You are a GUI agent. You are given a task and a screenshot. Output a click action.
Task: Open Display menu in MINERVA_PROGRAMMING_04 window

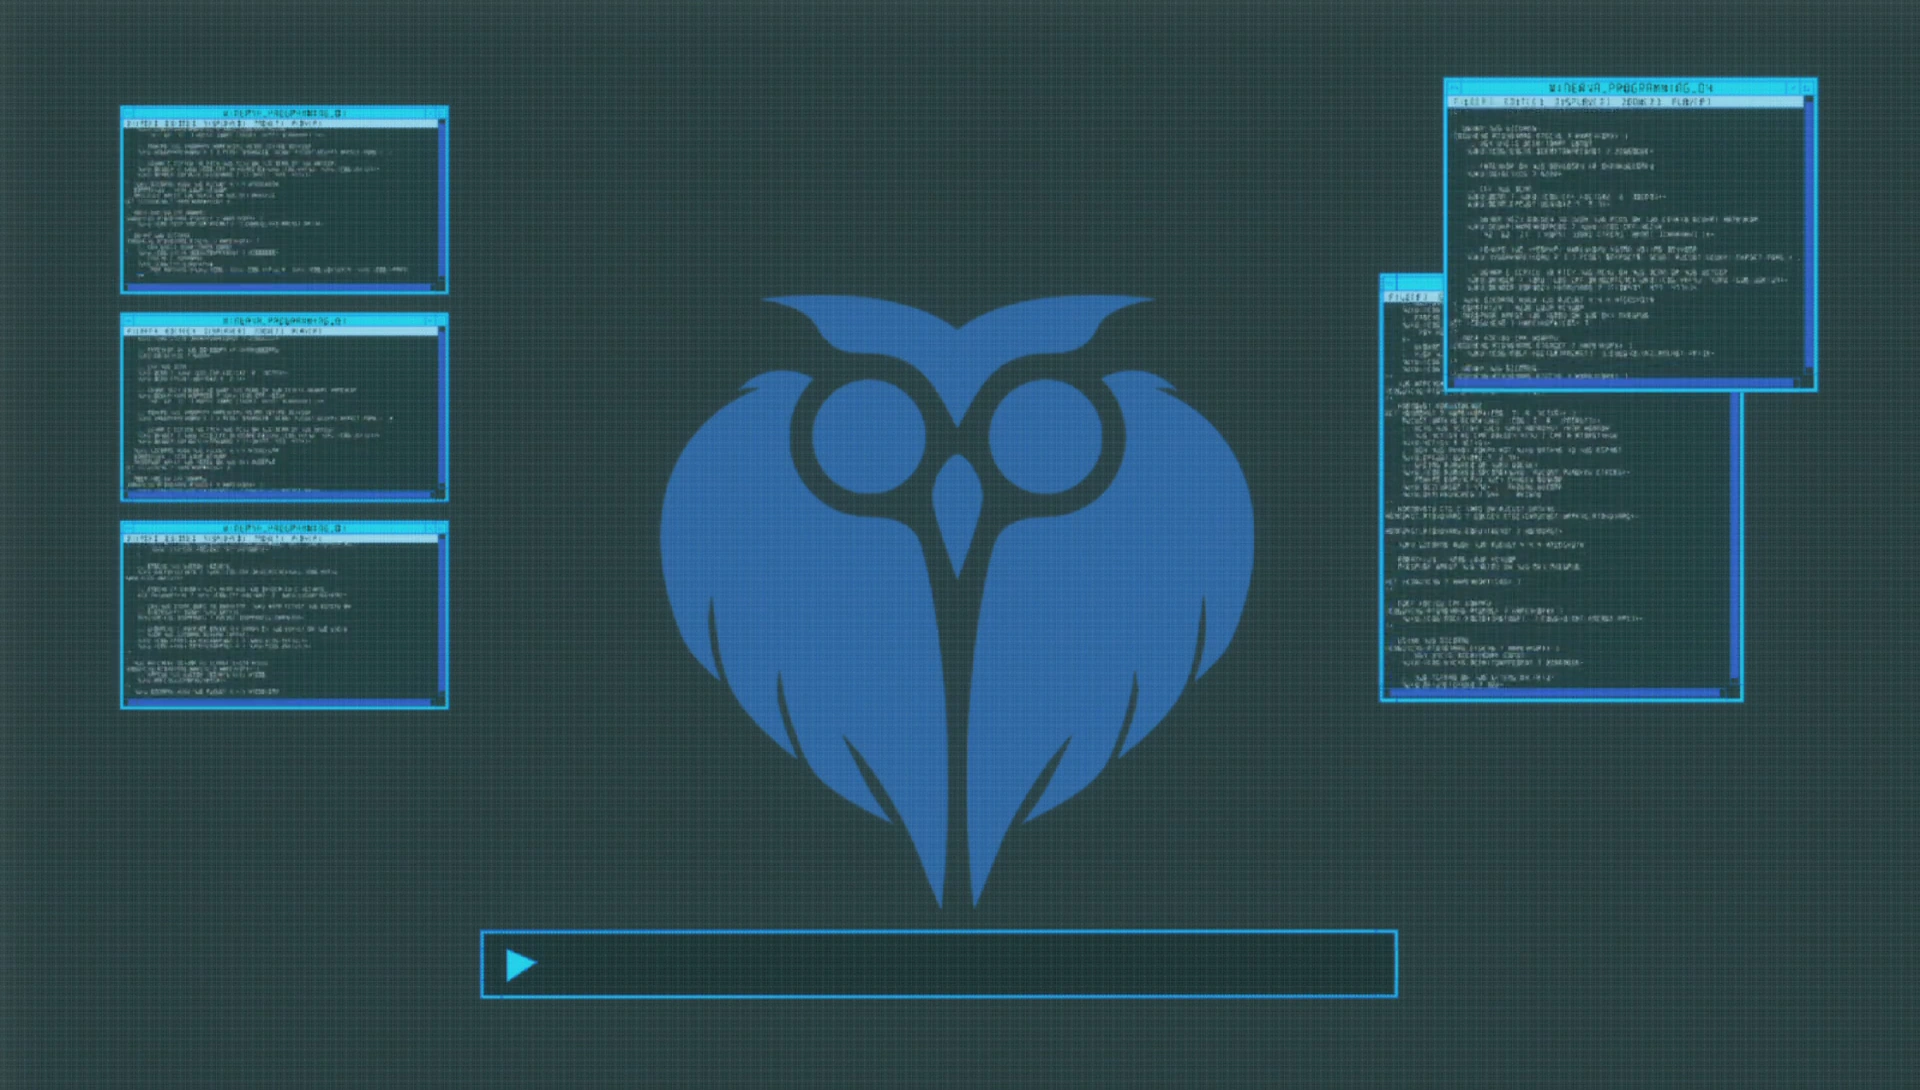click(1583, 102)
